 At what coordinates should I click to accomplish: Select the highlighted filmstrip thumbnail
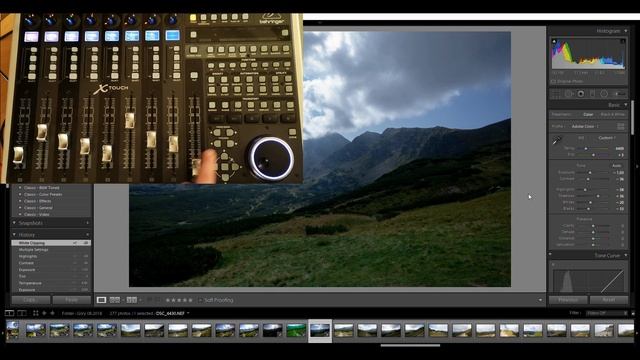coord(320,330)
